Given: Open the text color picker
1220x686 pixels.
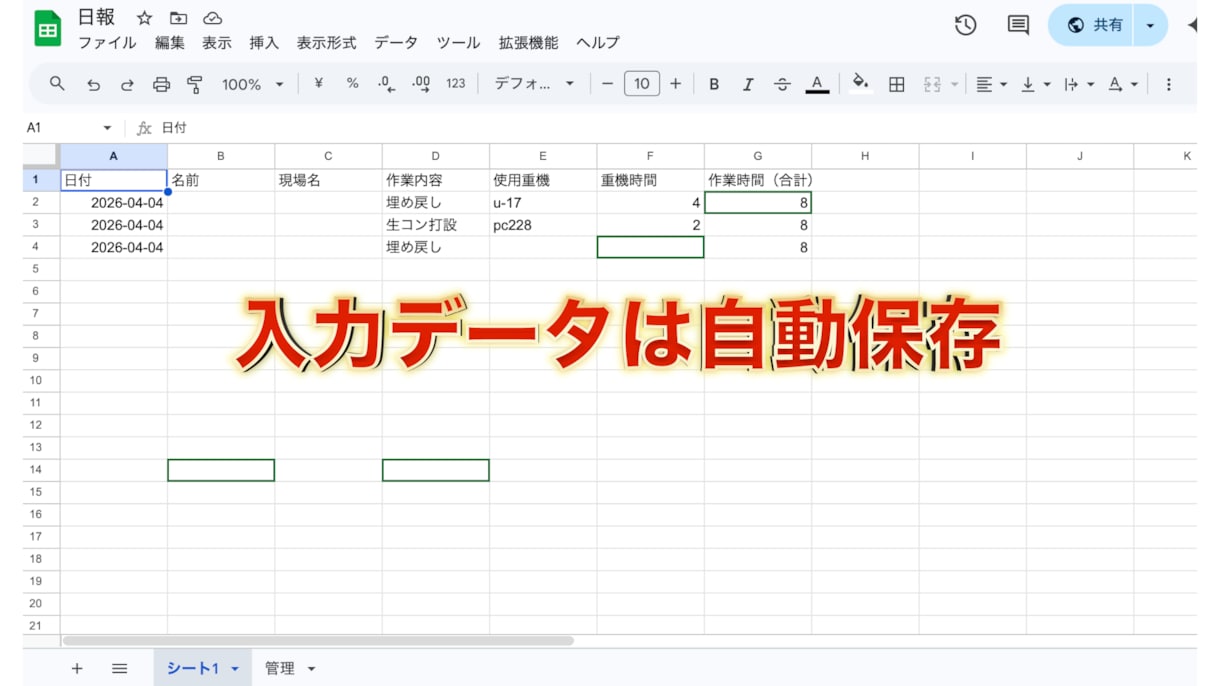Looking at the screenshot, I should click(817, 85).
